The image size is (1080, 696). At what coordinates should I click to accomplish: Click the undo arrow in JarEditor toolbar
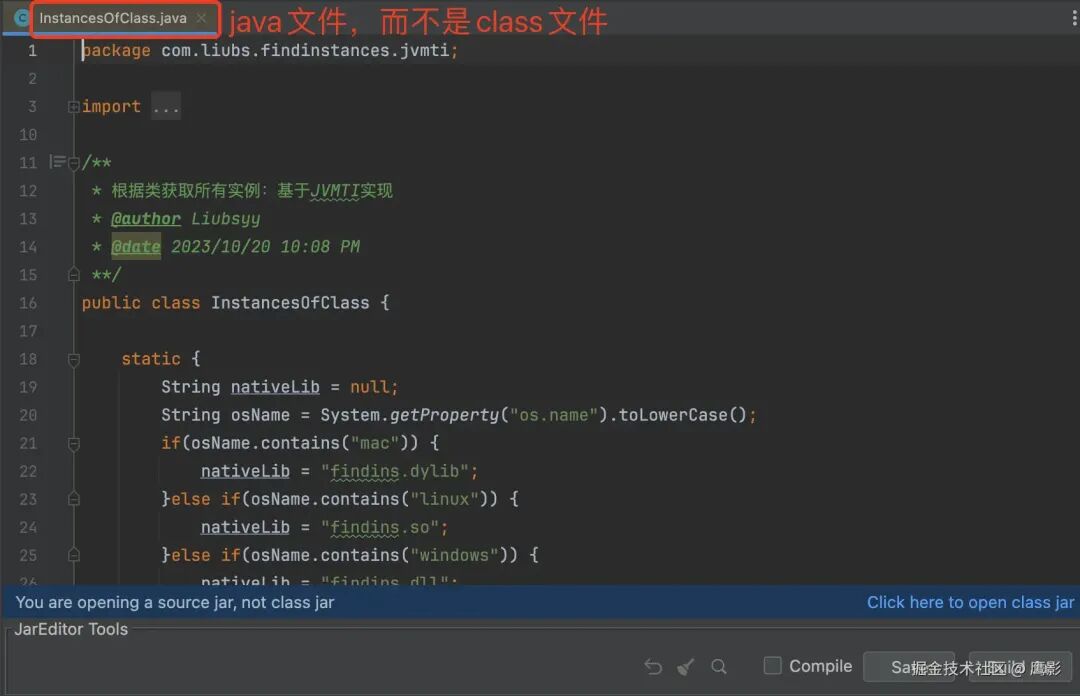pyautogui.click(x=652, y=666)
